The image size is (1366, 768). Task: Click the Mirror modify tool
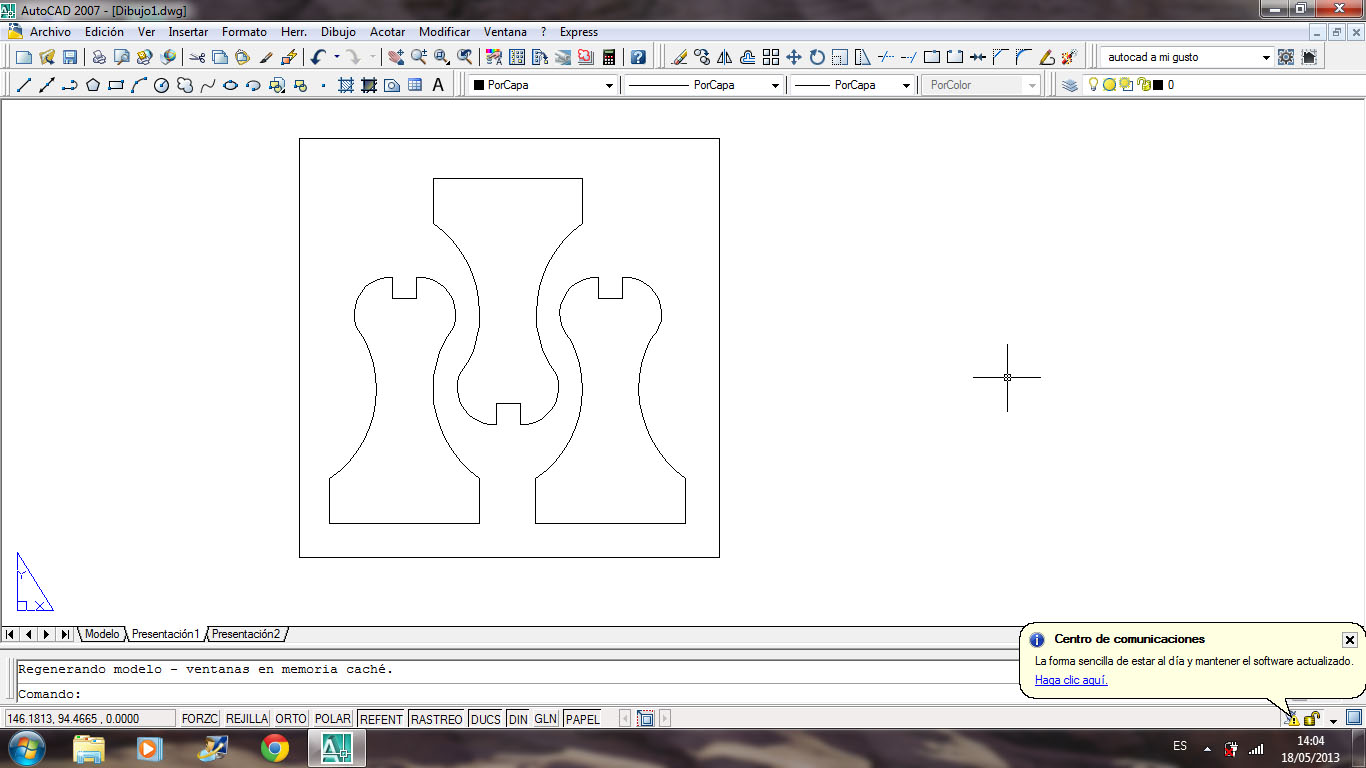pos(725,57)
